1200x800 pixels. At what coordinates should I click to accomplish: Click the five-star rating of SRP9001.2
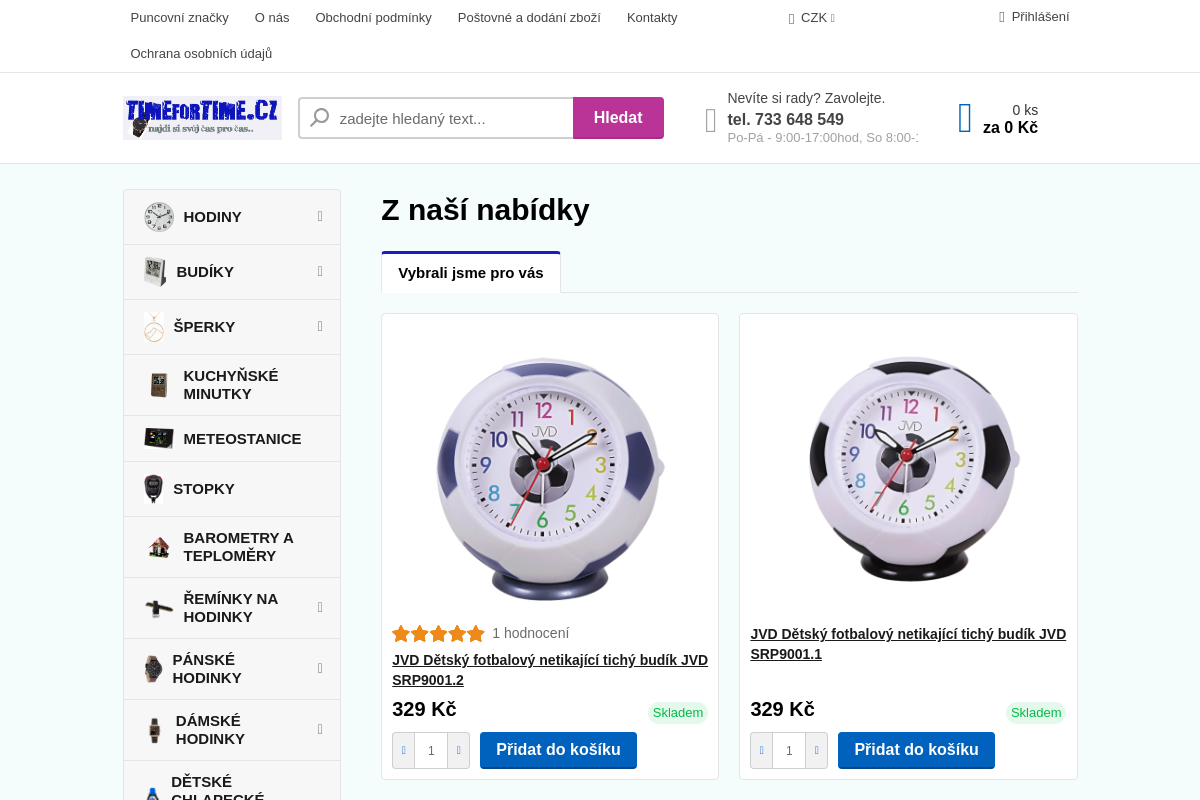point(438,634)
